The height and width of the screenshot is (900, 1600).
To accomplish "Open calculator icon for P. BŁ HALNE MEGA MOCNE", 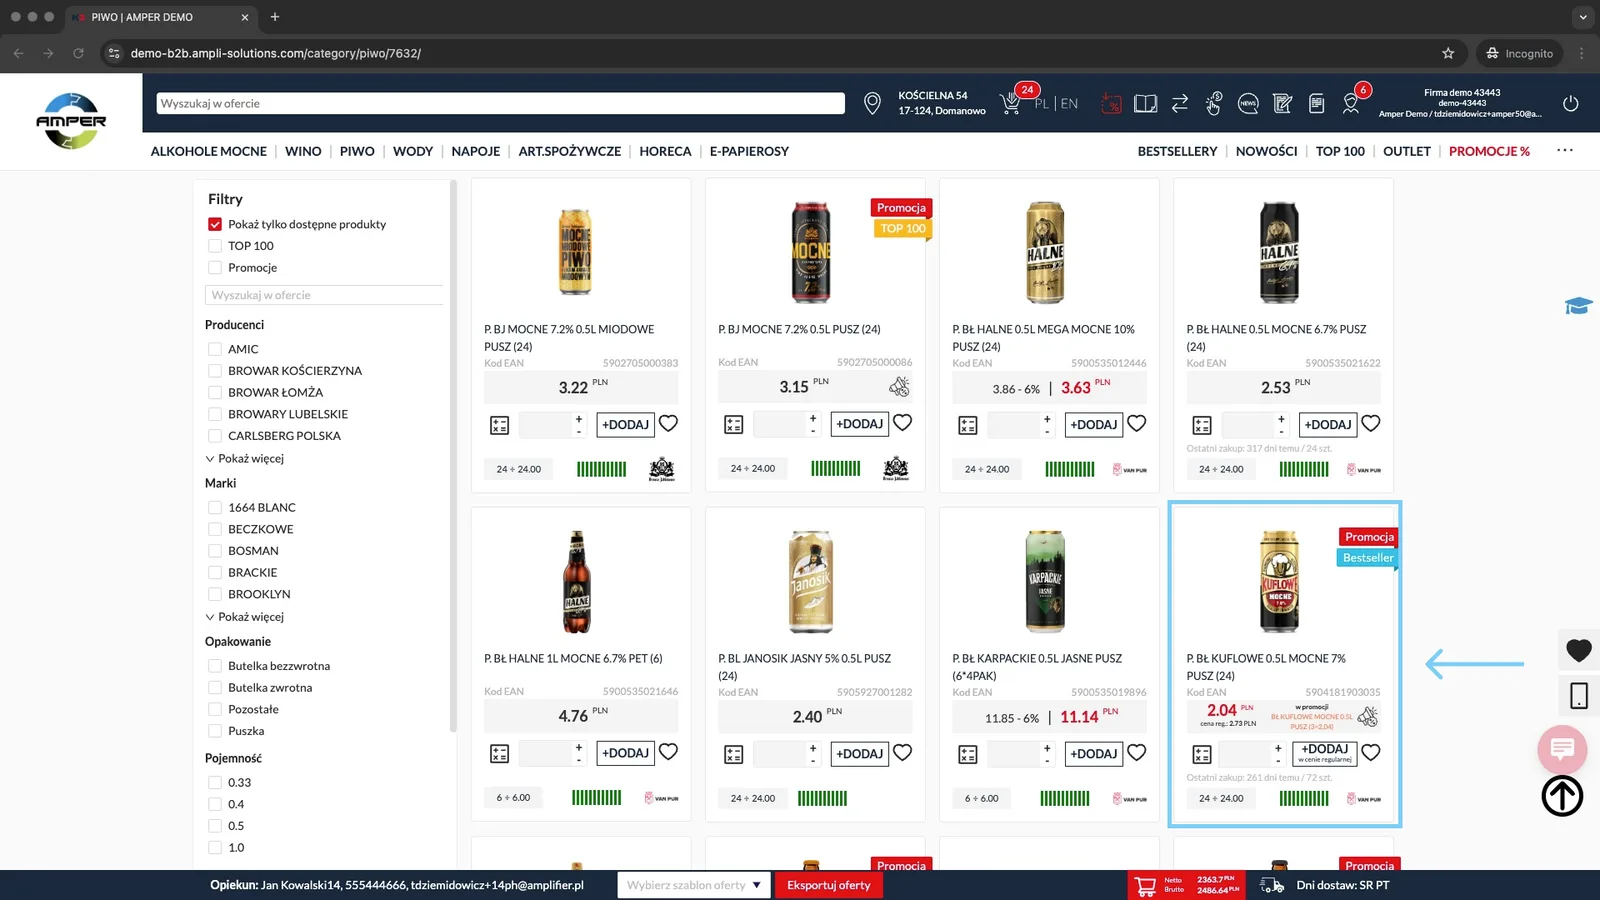I will coord(968,425).
